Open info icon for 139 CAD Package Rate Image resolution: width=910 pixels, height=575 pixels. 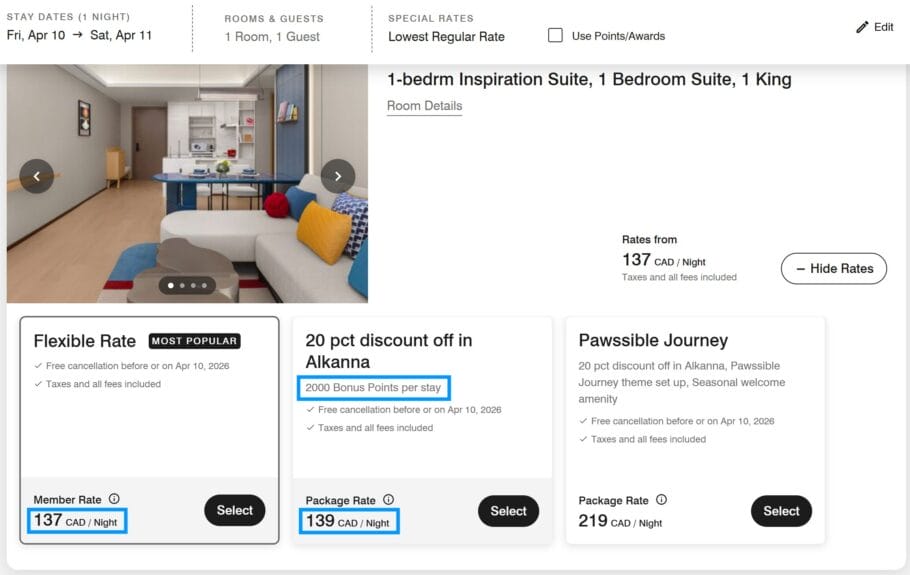tap(388, 500)
